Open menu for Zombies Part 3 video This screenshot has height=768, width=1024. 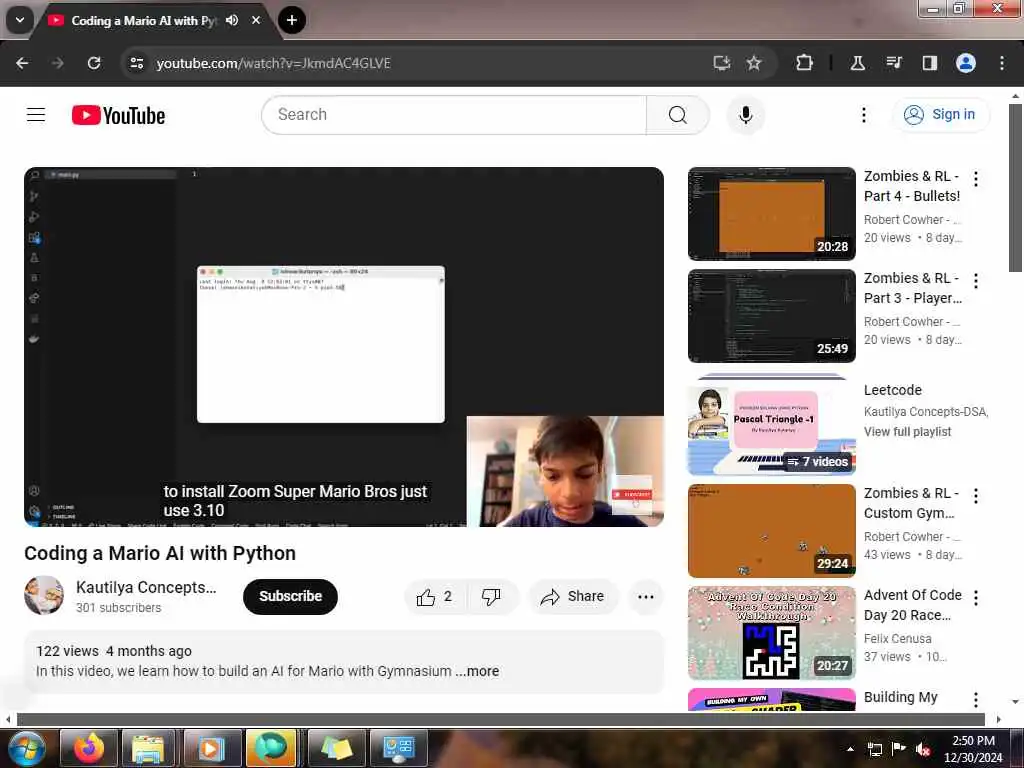coord(976,281)
